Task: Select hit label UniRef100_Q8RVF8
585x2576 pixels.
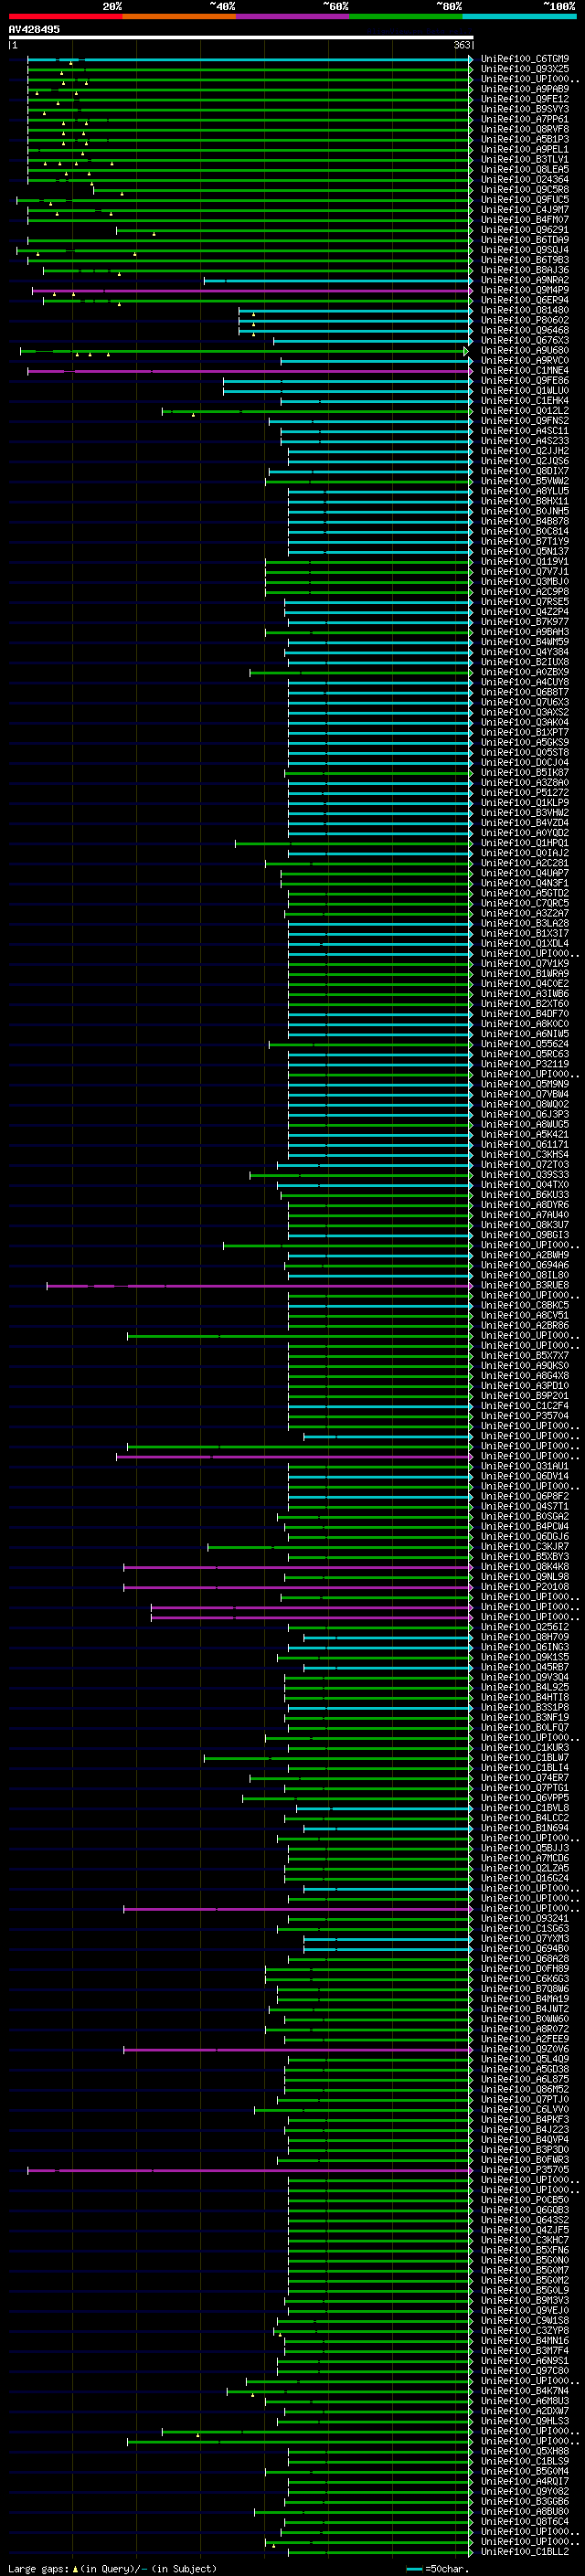Action: (x=524, y=129)
